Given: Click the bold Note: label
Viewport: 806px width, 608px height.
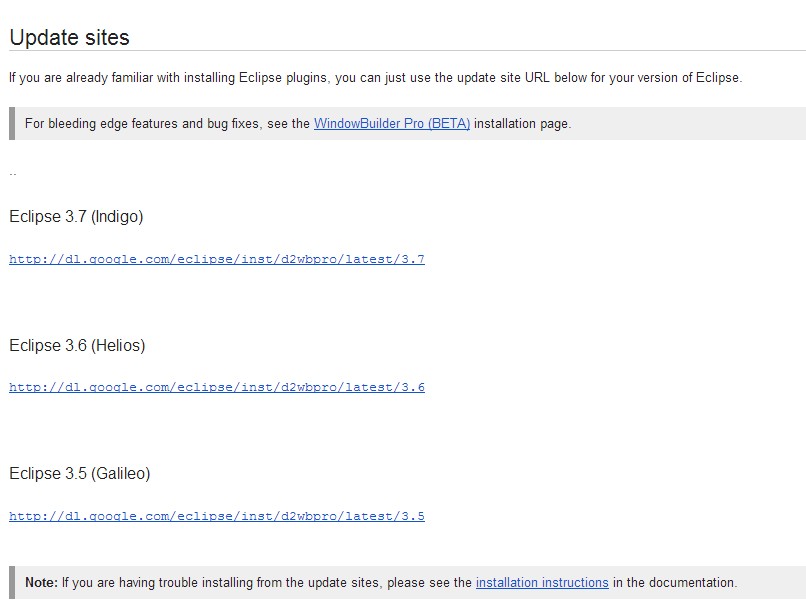Looking at the screenshot, I should 42,582.
